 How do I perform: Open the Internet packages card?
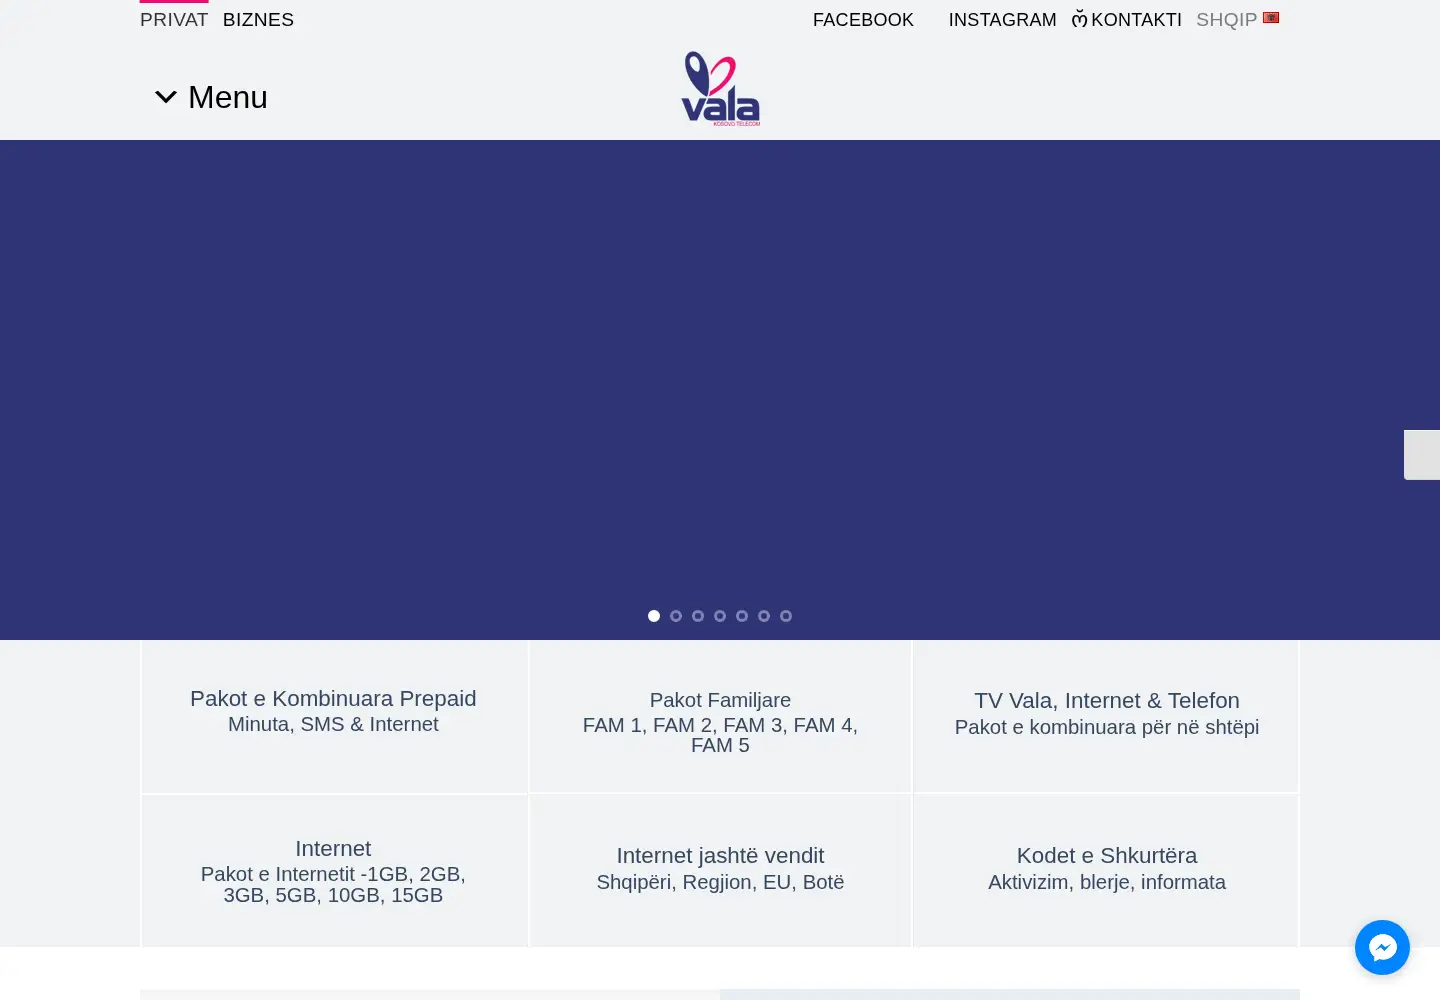[x=334, y=871]
